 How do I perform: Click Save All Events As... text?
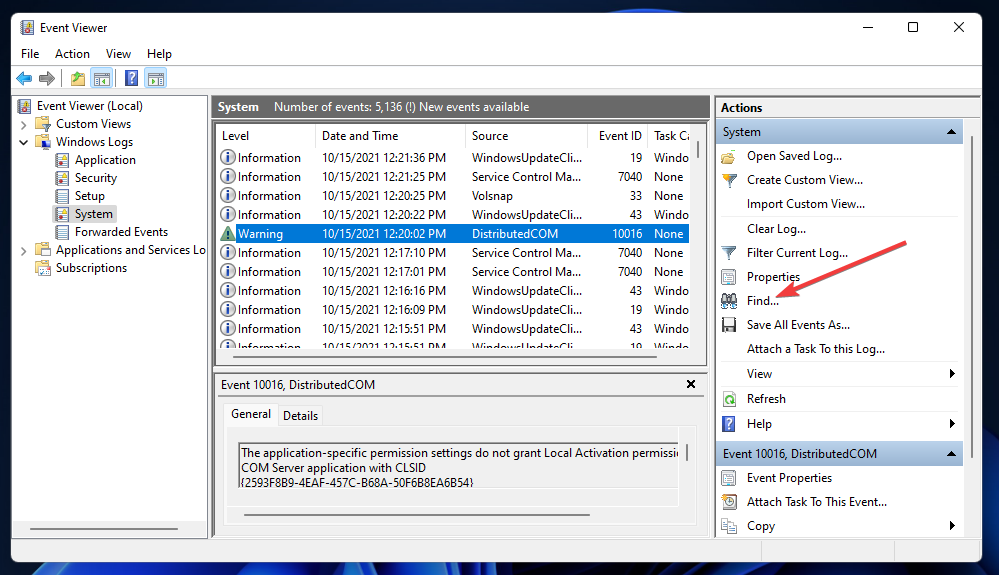798,325
